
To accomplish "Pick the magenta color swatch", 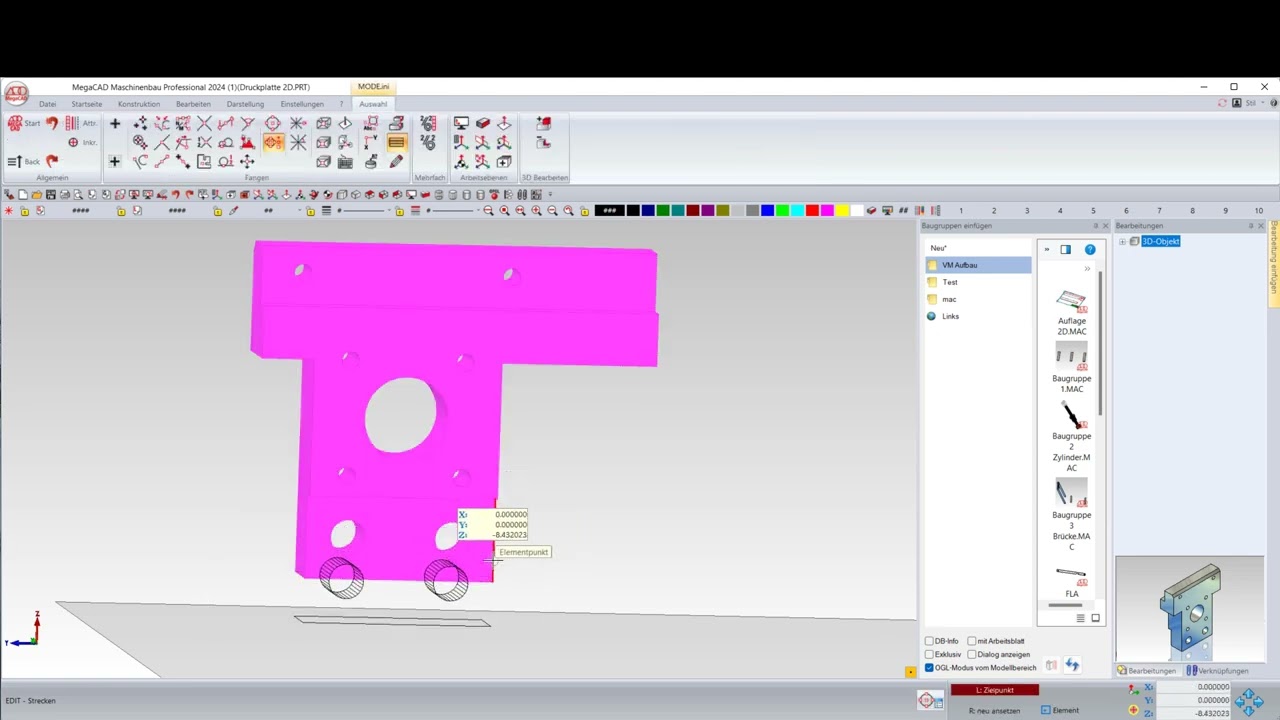I will [x=827, y=210].
